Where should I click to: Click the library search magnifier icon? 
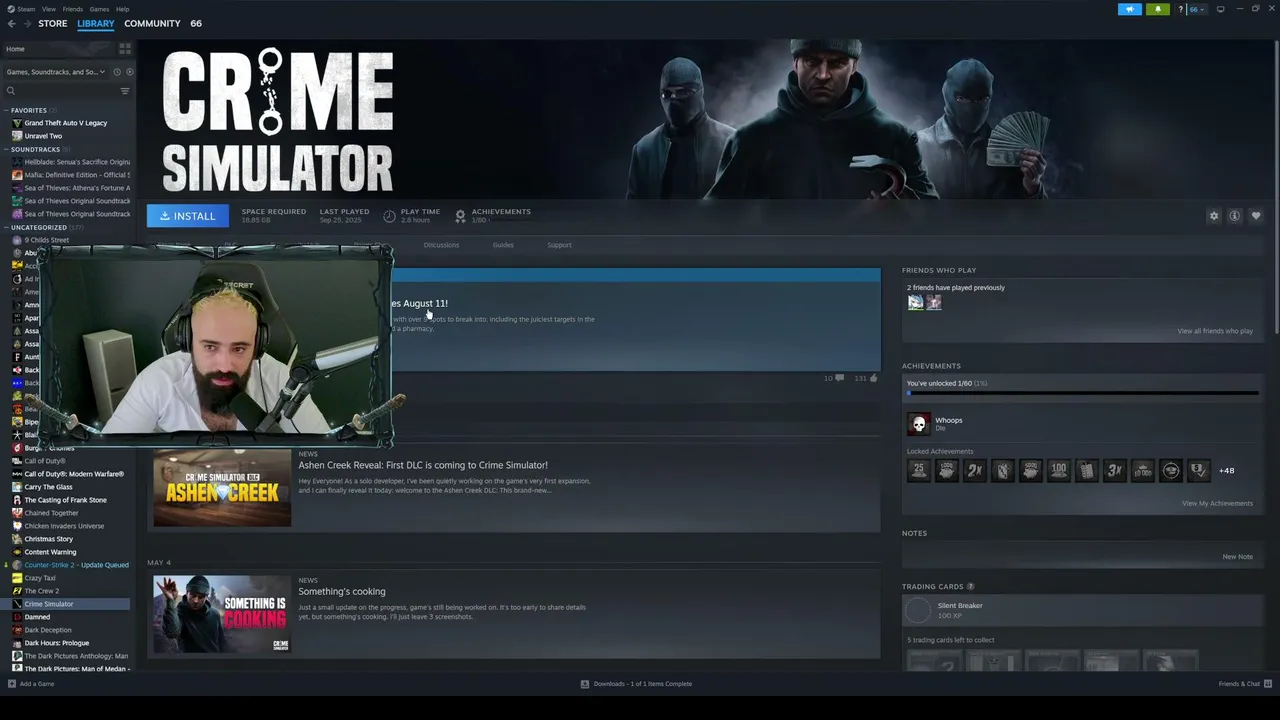pos(11,91)
